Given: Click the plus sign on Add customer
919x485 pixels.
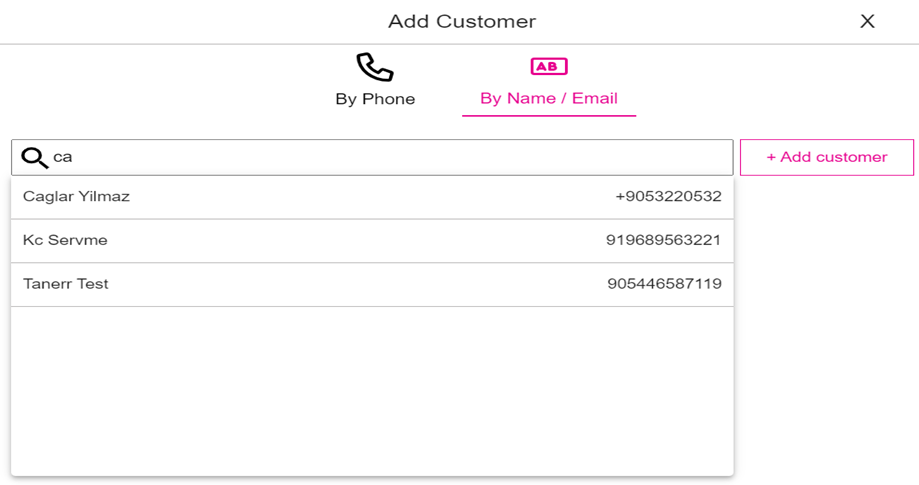Looking at the screenshot, I should 771,157.
